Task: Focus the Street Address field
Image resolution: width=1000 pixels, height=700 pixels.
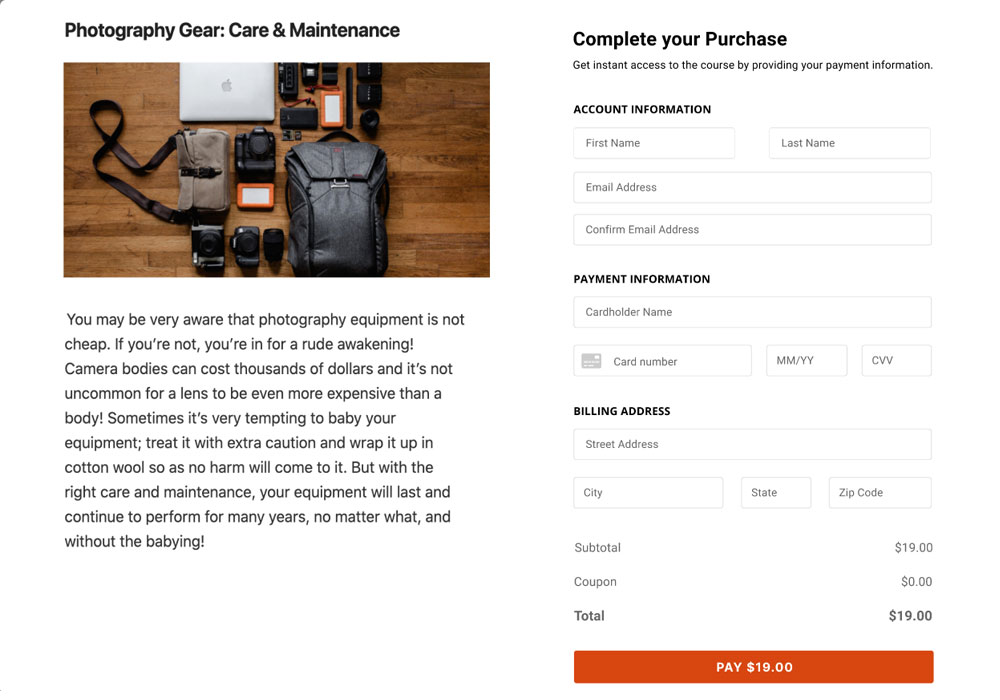Action: (752, 444)
